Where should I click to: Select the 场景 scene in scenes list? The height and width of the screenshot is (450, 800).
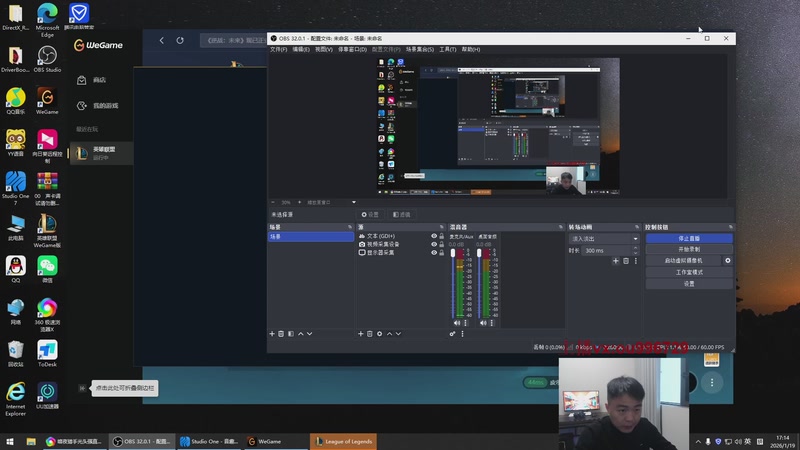click(311, 237)
